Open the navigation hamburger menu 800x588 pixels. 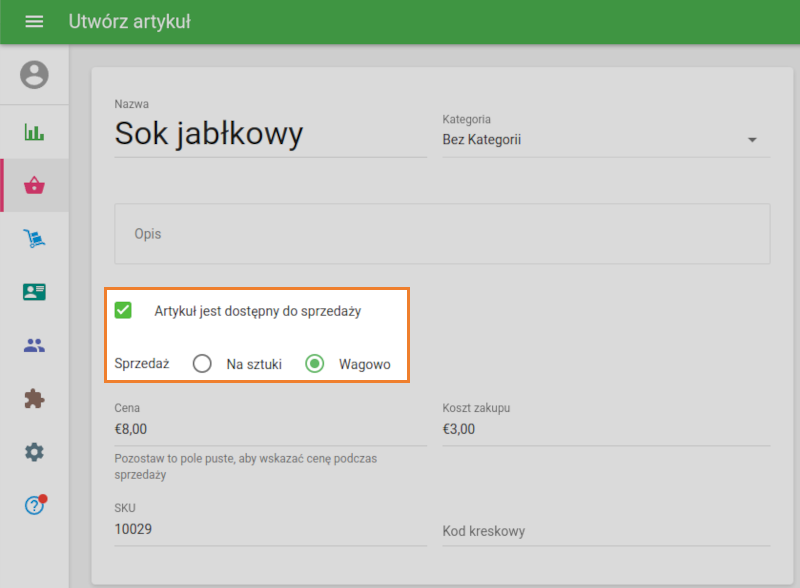pyautogui.click(x=34, y=21)
